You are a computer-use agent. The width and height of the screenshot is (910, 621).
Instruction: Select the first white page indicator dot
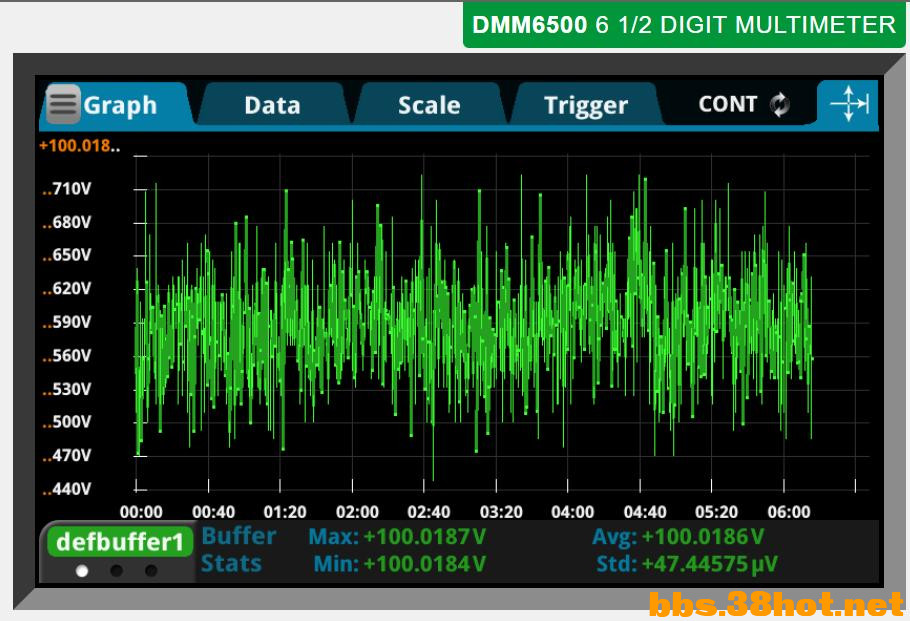pos(82,571)
